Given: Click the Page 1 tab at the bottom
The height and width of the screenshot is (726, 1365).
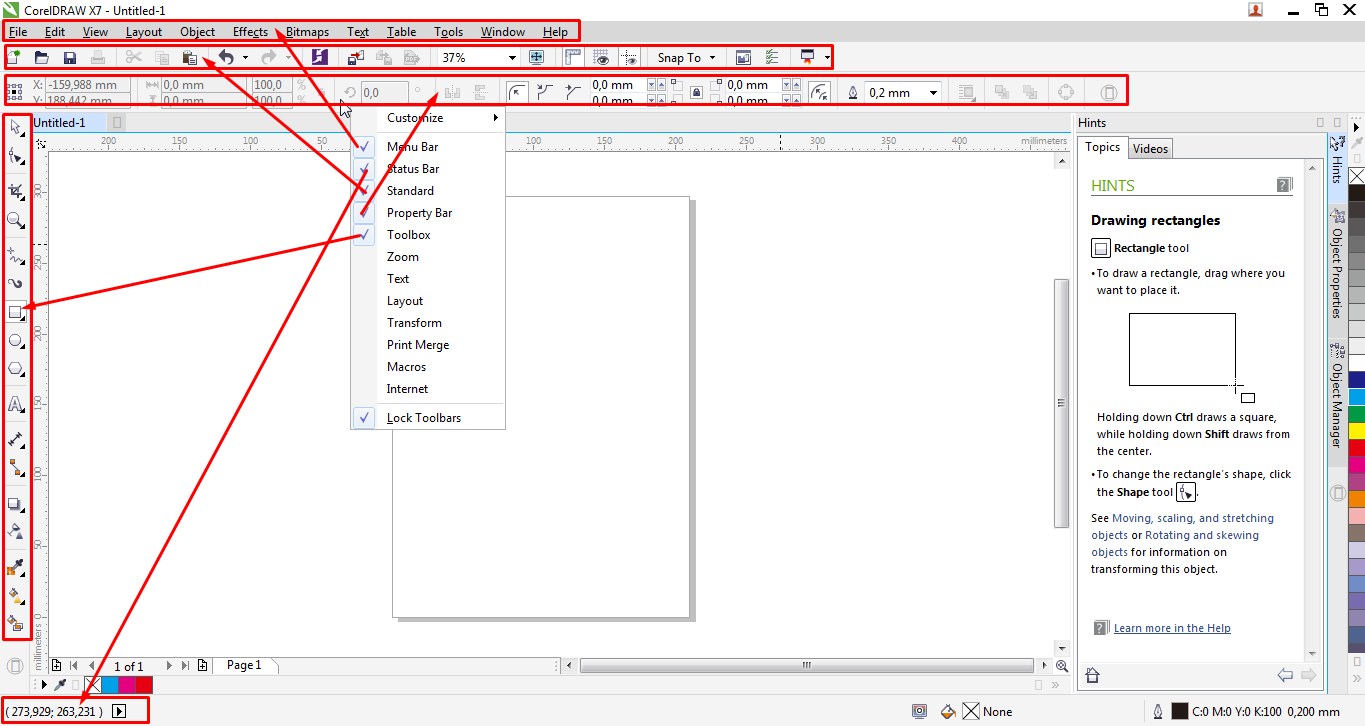Looking at the screenshot, I should tap(245, 664).
